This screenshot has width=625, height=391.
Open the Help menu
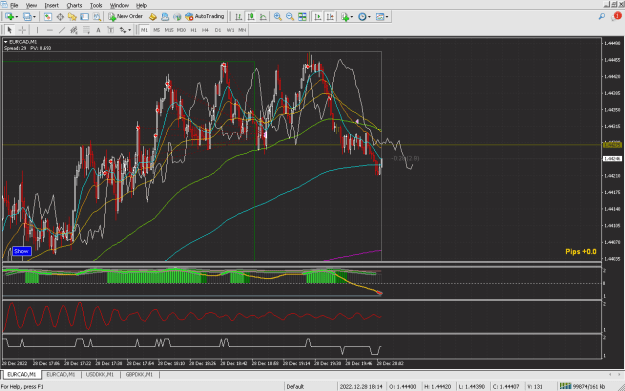click(142, 6)
